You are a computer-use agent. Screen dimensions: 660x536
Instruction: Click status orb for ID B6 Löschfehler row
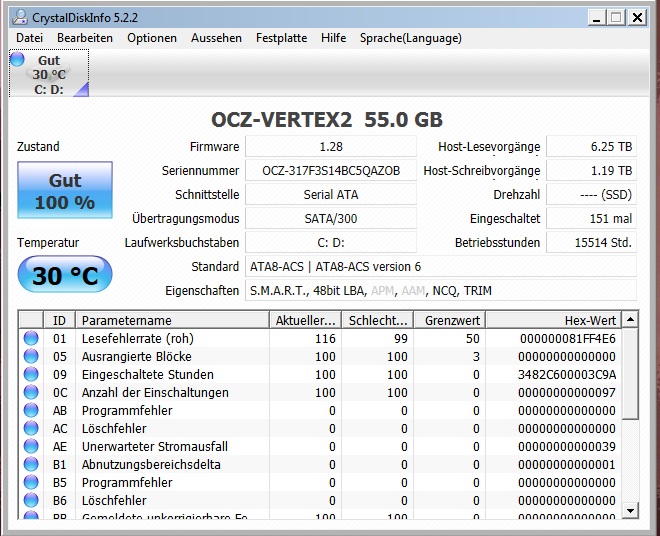coord(31,500)
